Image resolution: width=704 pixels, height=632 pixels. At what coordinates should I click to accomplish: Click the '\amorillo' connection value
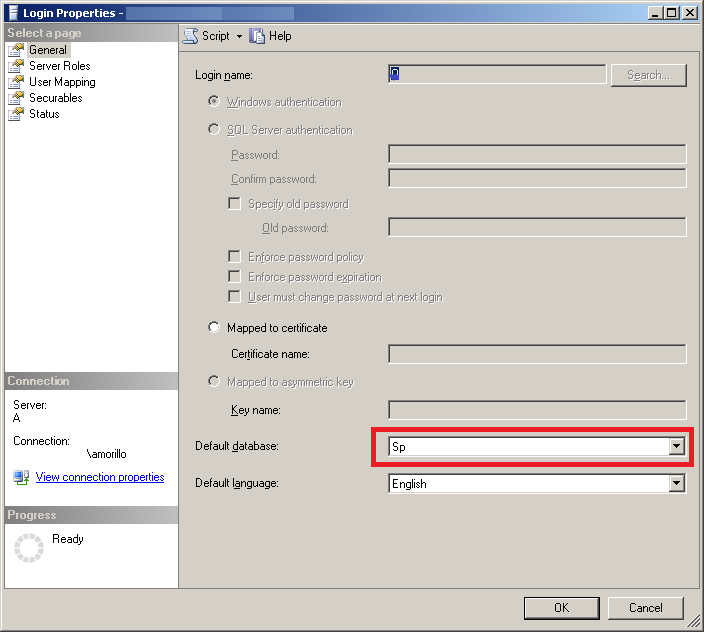[x=106, y=454]
